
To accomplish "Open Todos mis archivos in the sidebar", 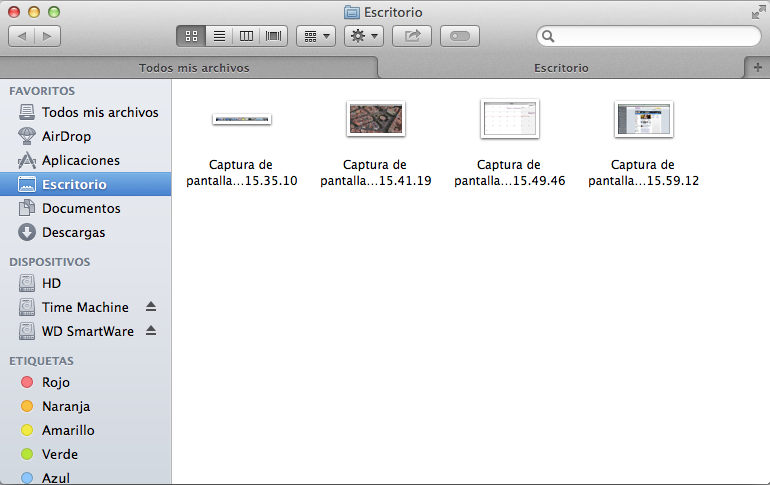I will click(x=85, y=112).
